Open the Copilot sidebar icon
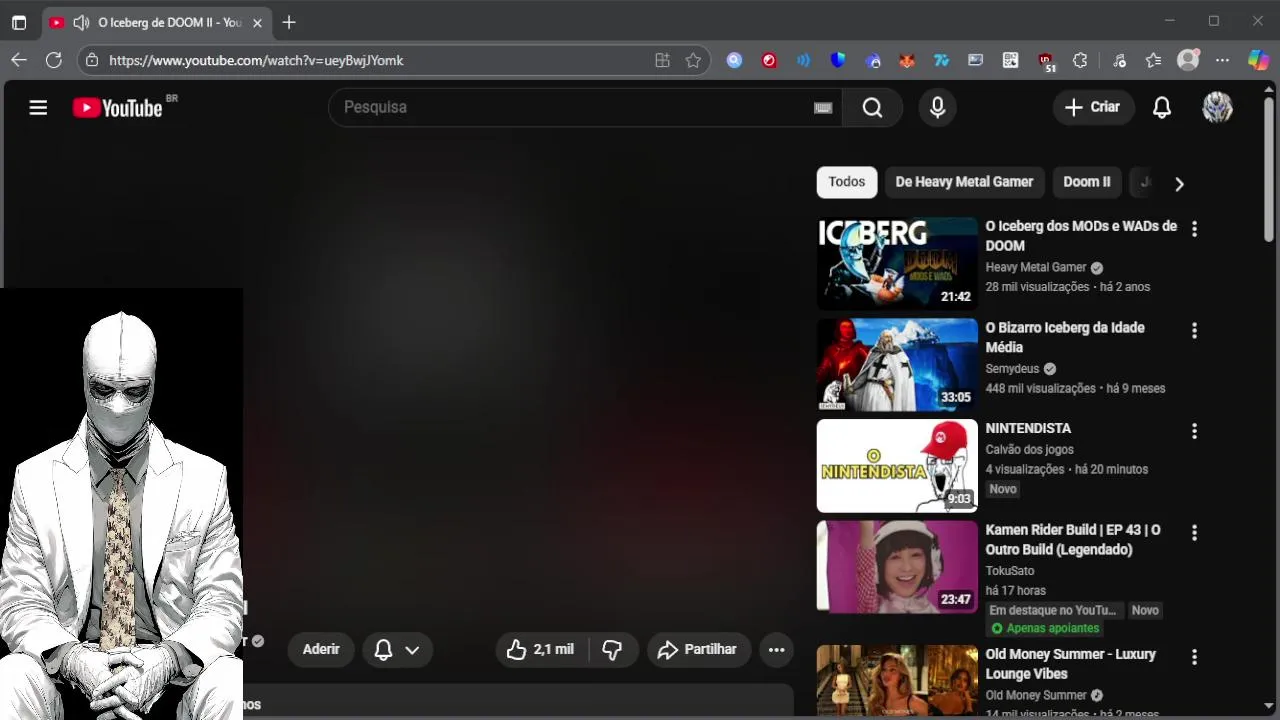 click(x=1258, y=60)
